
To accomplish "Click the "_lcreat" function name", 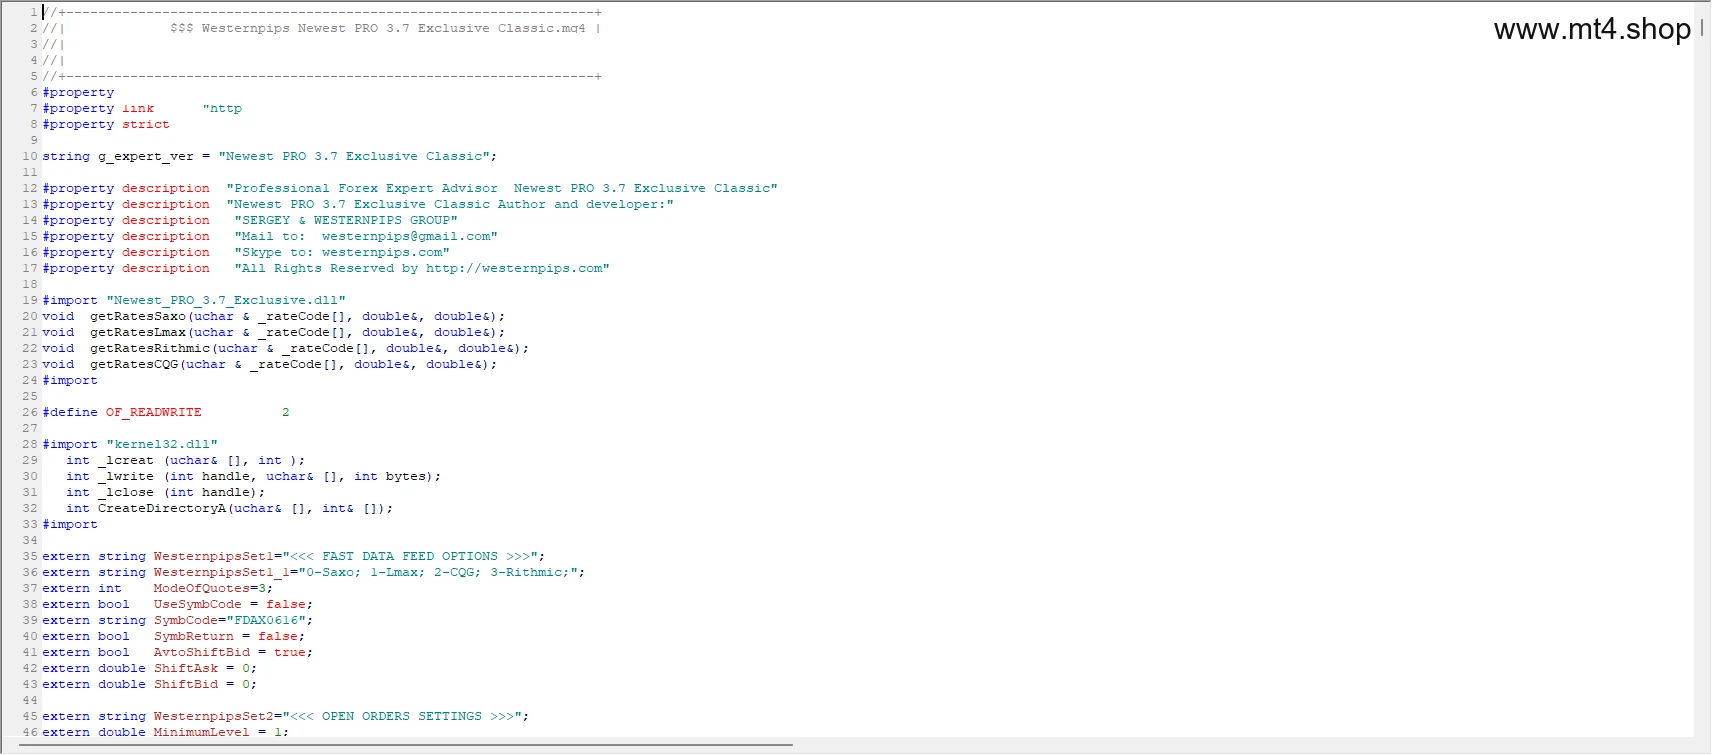I will [x=126, y=460].
